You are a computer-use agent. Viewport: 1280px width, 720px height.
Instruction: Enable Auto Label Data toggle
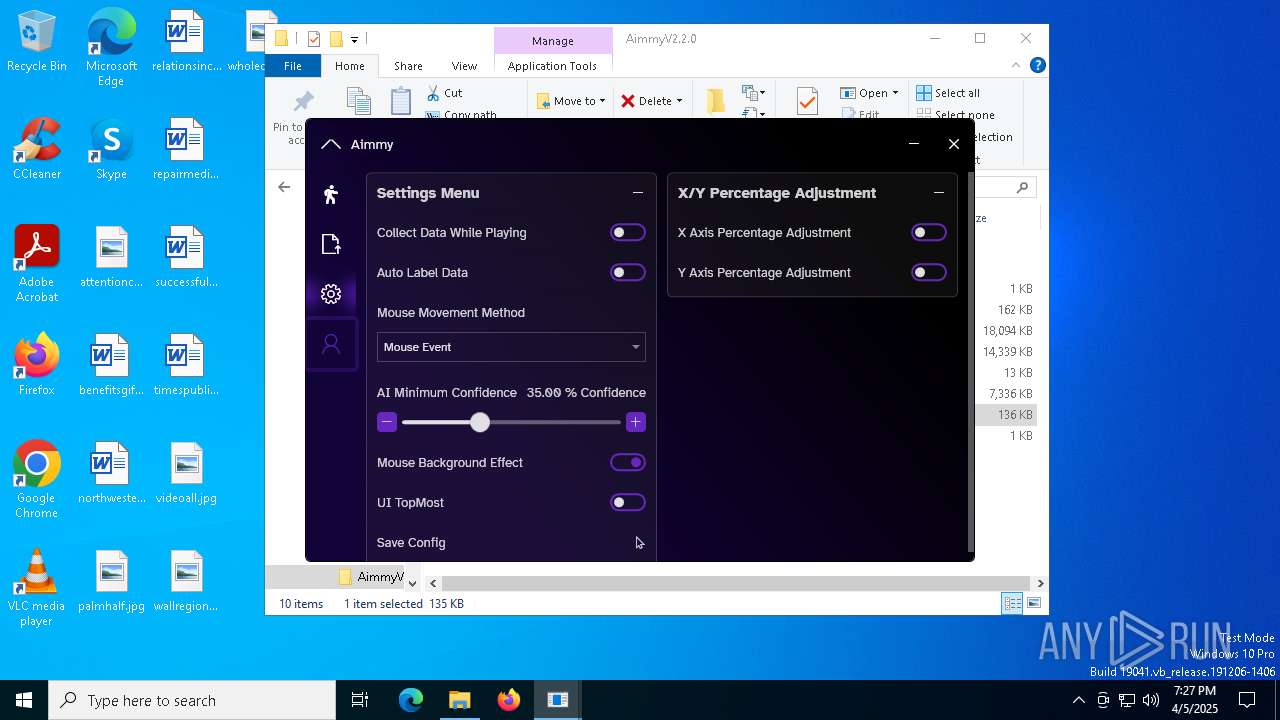628,272
